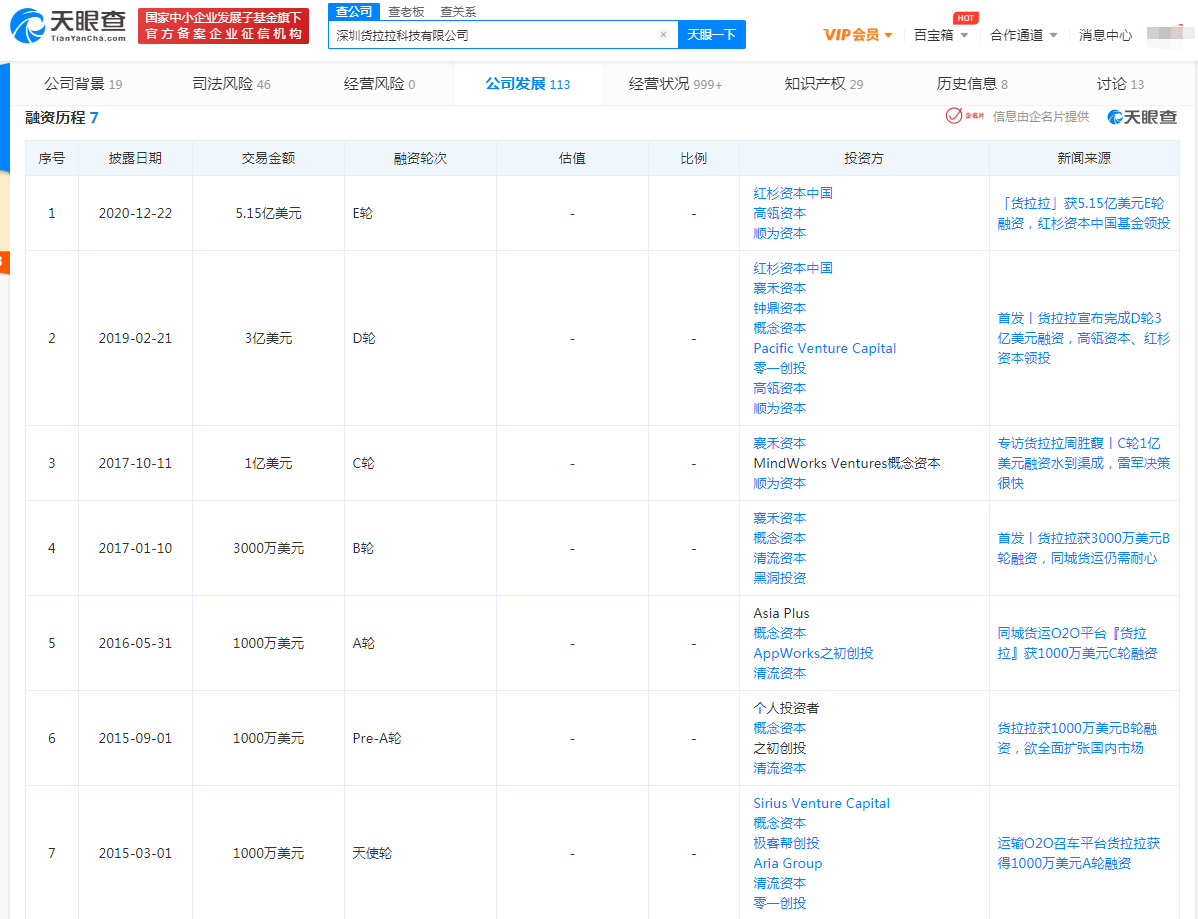Click the orange side tab at the left edge
The height and width of the screenshot is (919, 1198).
click(x=4, y=262)
